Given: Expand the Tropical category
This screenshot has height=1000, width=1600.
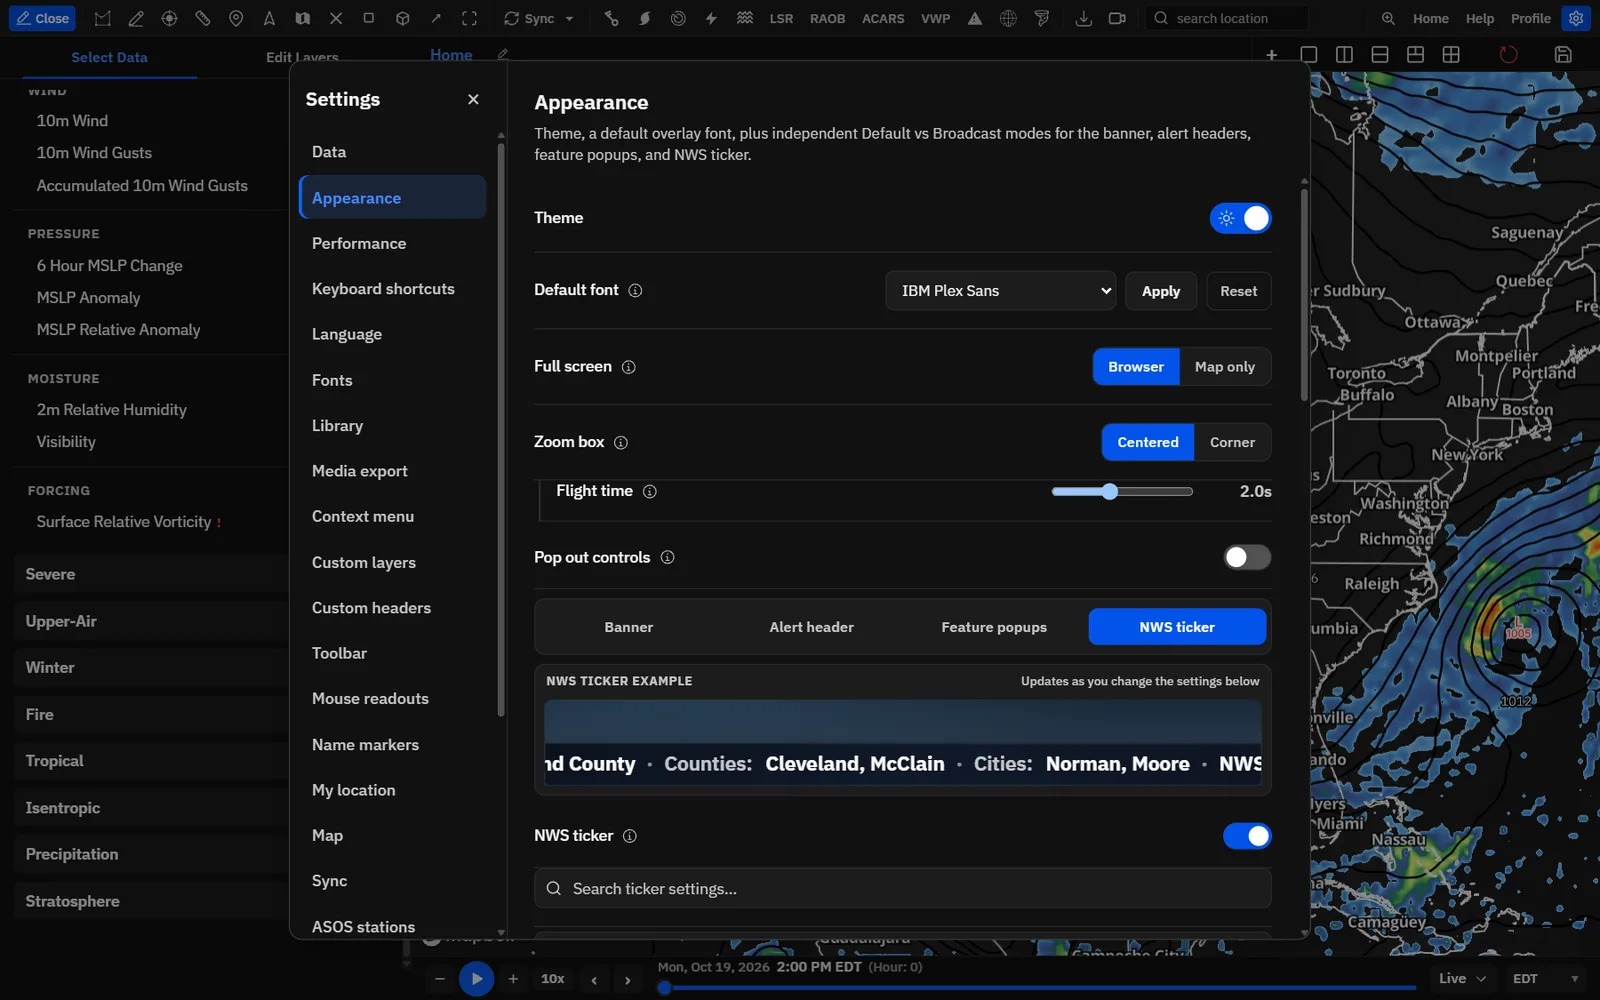Looking at the screenshot, I should click(x=150, y=761).
